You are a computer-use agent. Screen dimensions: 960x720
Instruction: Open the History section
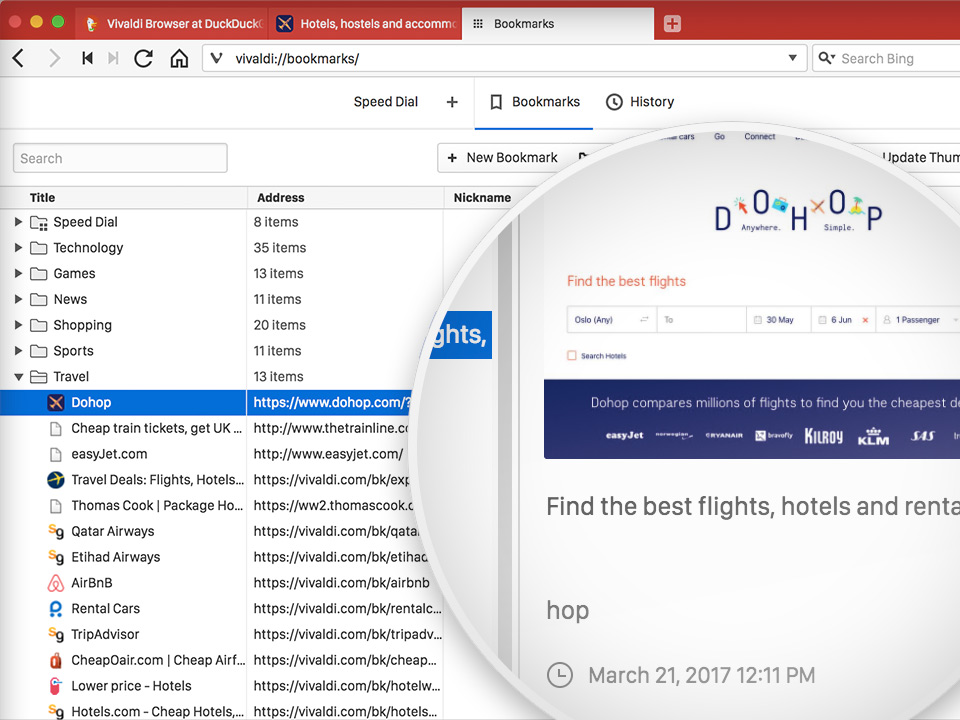tap(640, 102)
